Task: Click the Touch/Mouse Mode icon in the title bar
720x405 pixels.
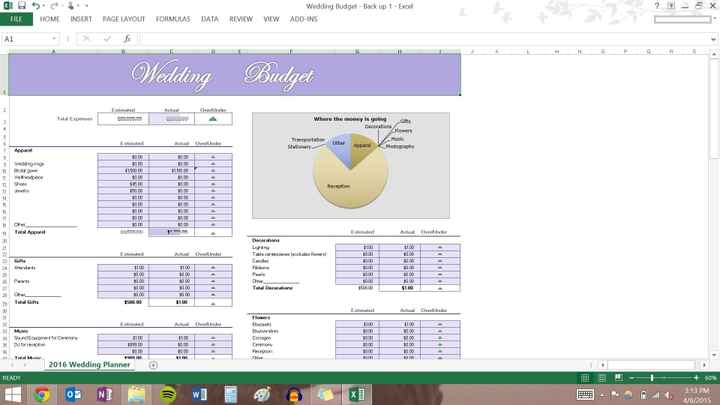Action: click(71, 6)
